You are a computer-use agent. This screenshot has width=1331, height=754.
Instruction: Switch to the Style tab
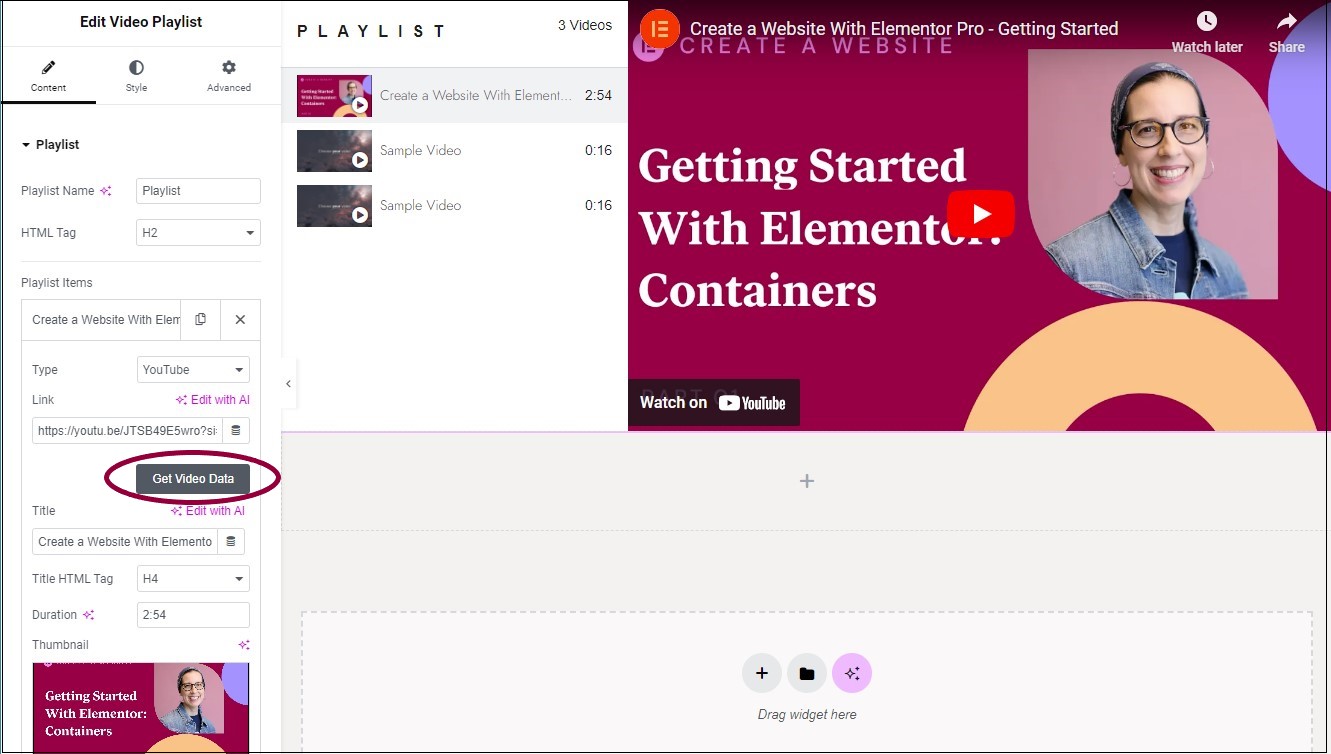point(136,77)
